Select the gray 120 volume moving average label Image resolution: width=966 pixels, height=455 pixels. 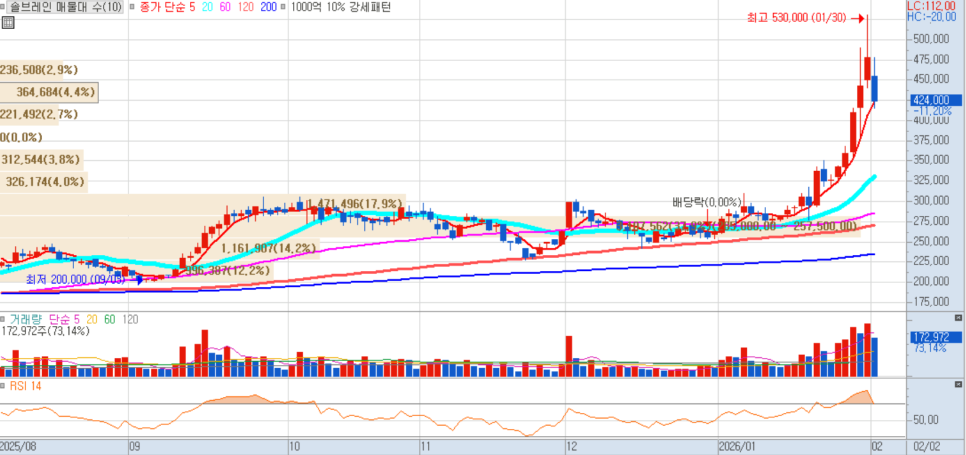click(129, 320)
